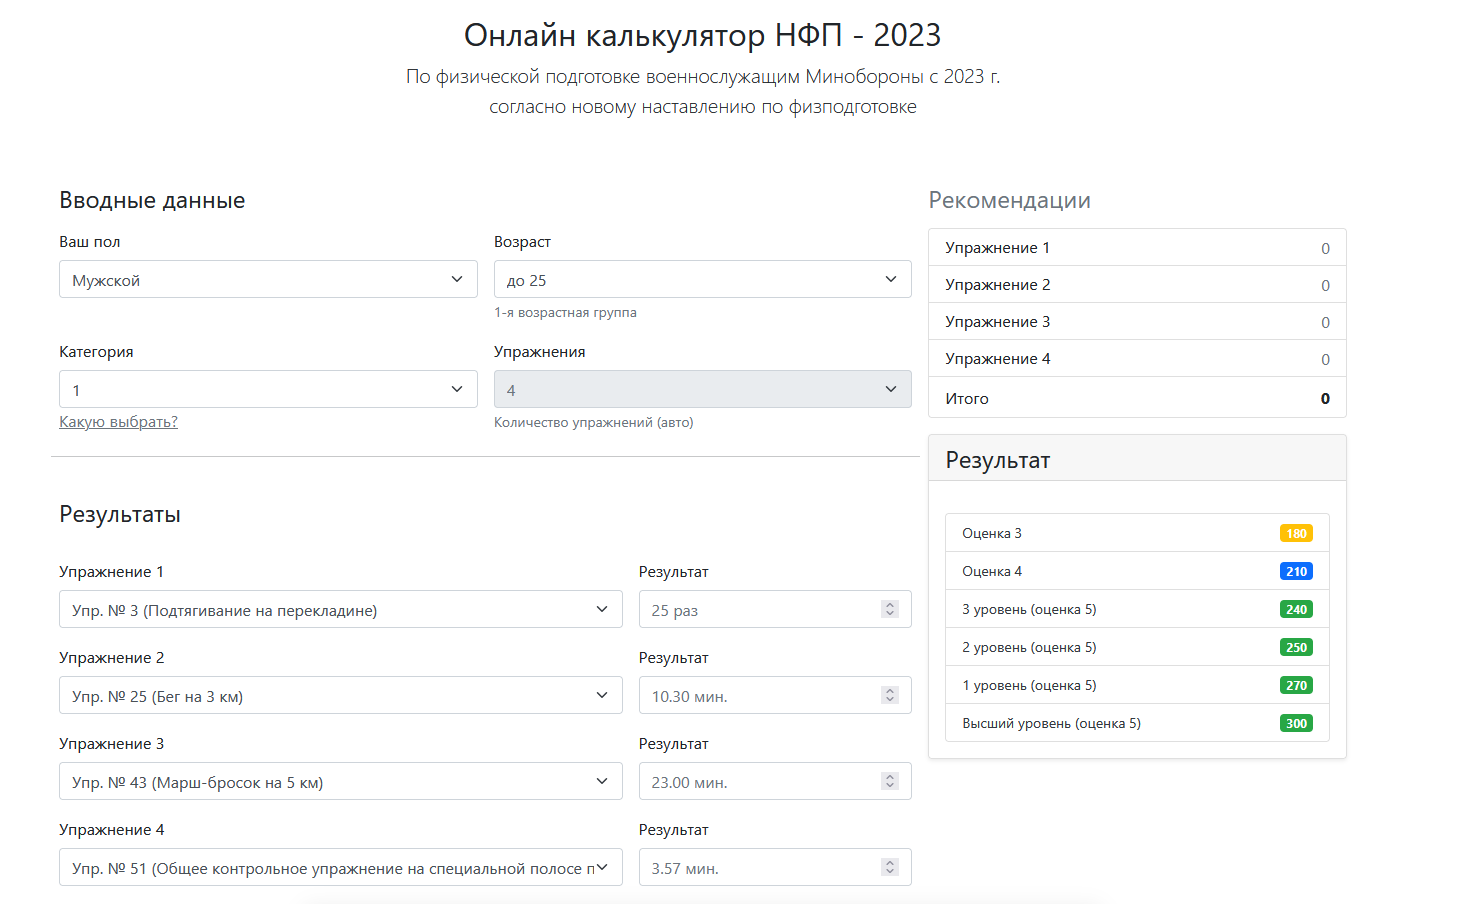Click the green 300 badge

pyautogui.click(x=1296, y=723)
